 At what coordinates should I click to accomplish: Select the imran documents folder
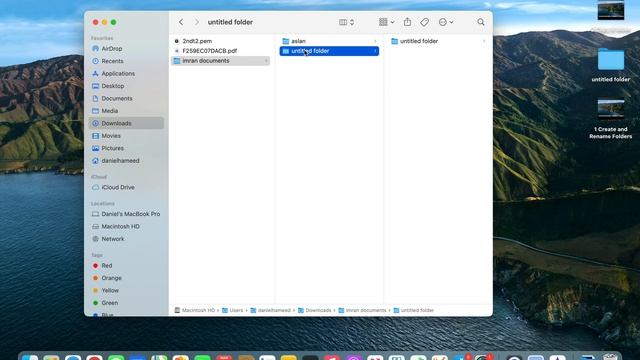pos(220,60)
